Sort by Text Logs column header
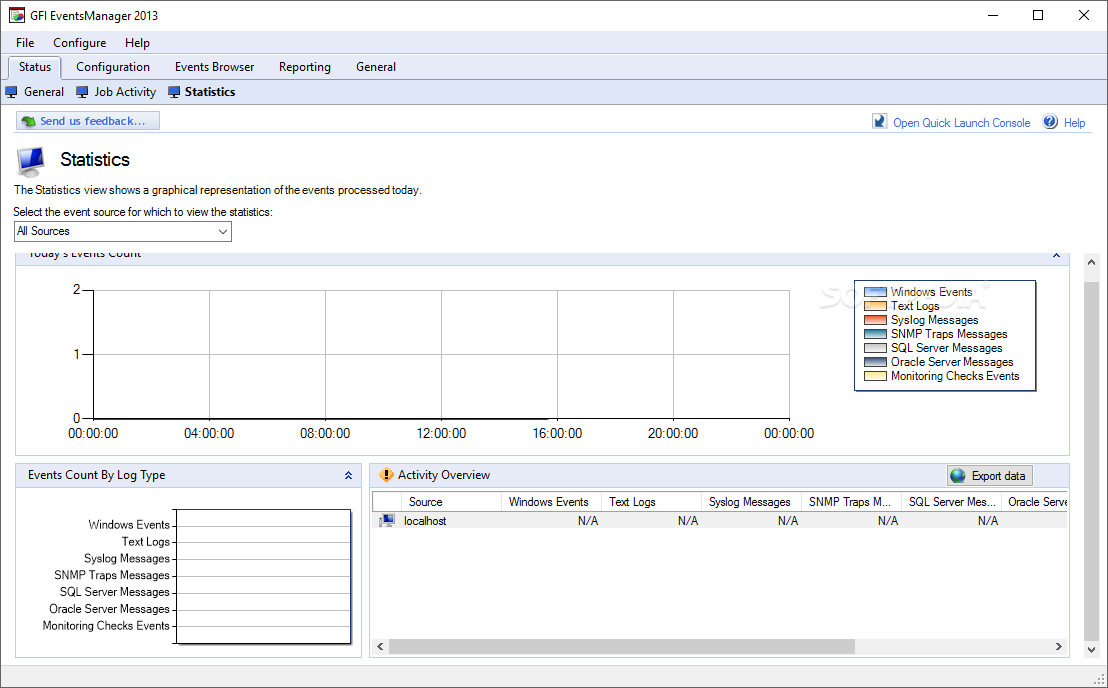The height and width of the screenshot is (688, 1108). click(652, 502)
